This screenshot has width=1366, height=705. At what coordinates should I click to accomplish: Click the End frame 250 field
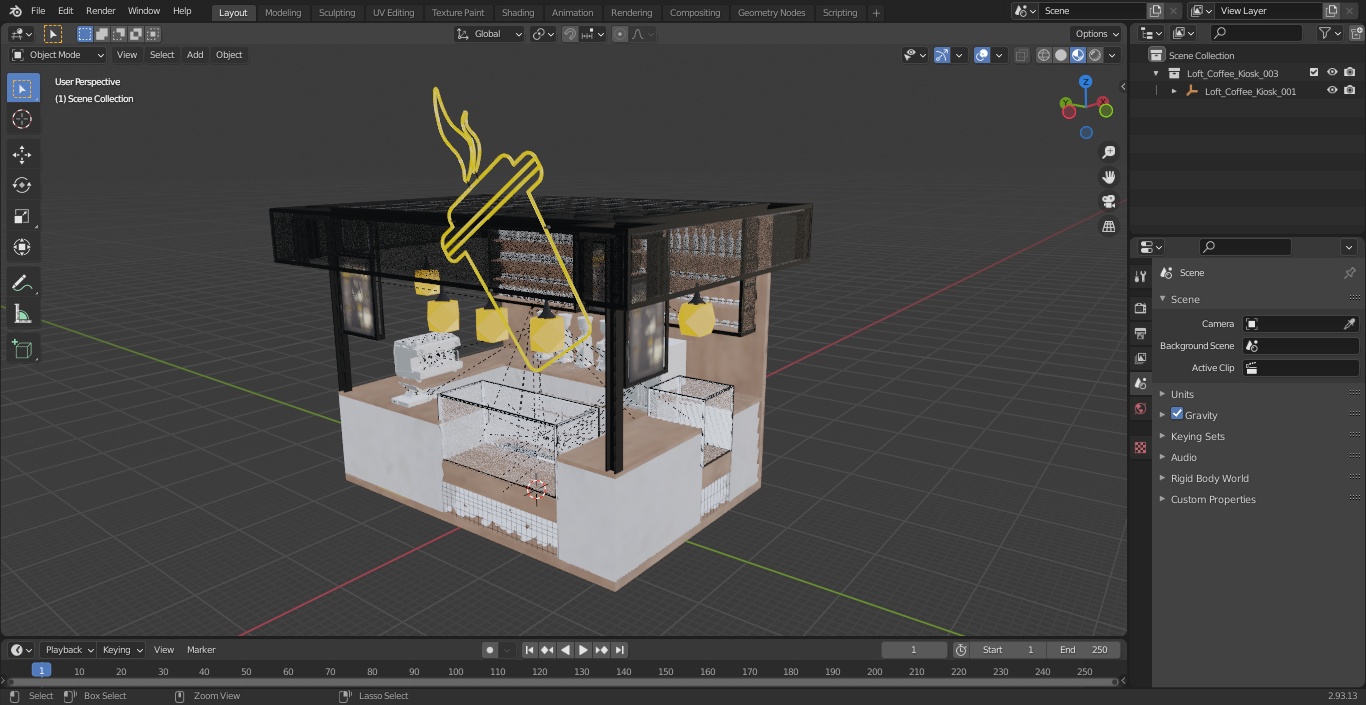pyautogui.click(x=1084, y=650)
